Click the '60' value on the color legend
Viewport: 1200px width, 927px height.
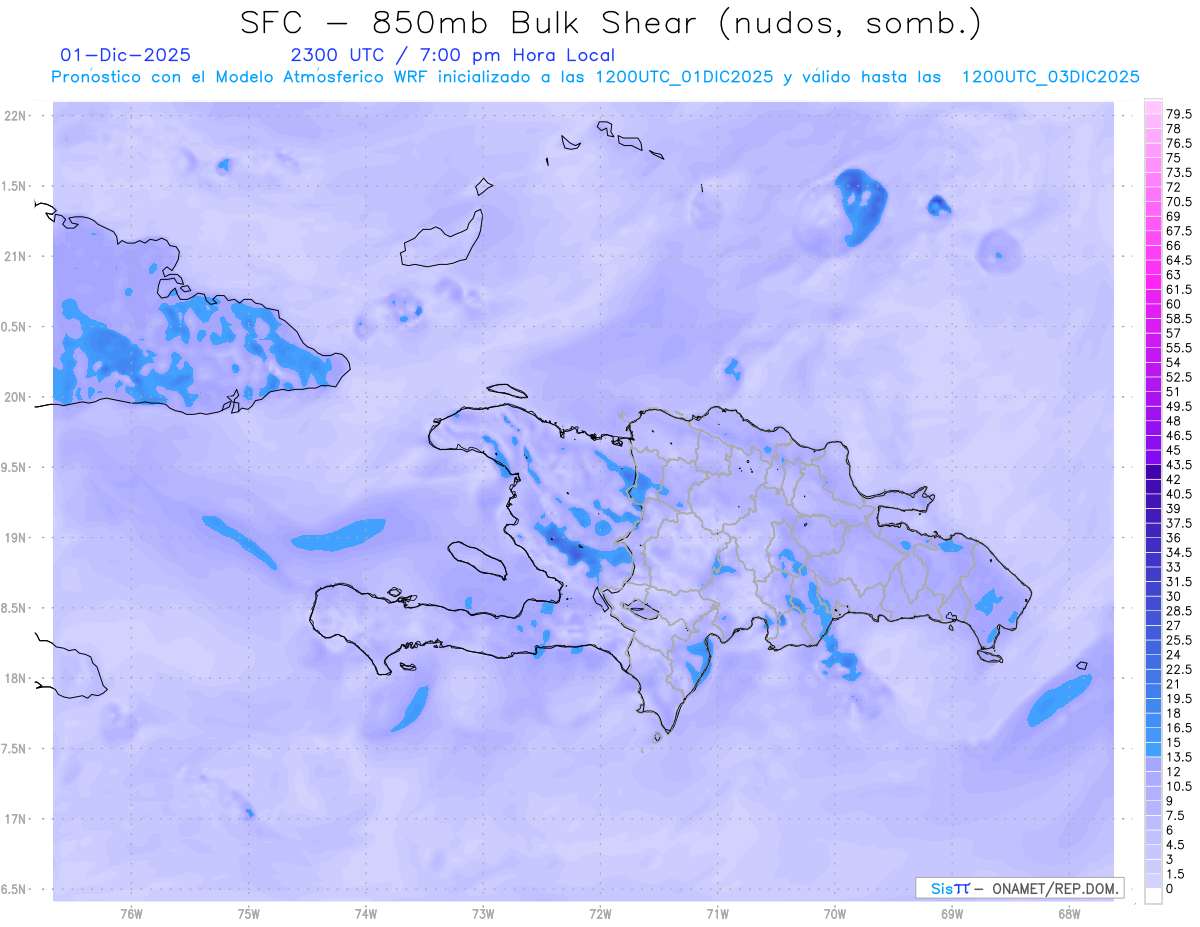point(1174,303)
